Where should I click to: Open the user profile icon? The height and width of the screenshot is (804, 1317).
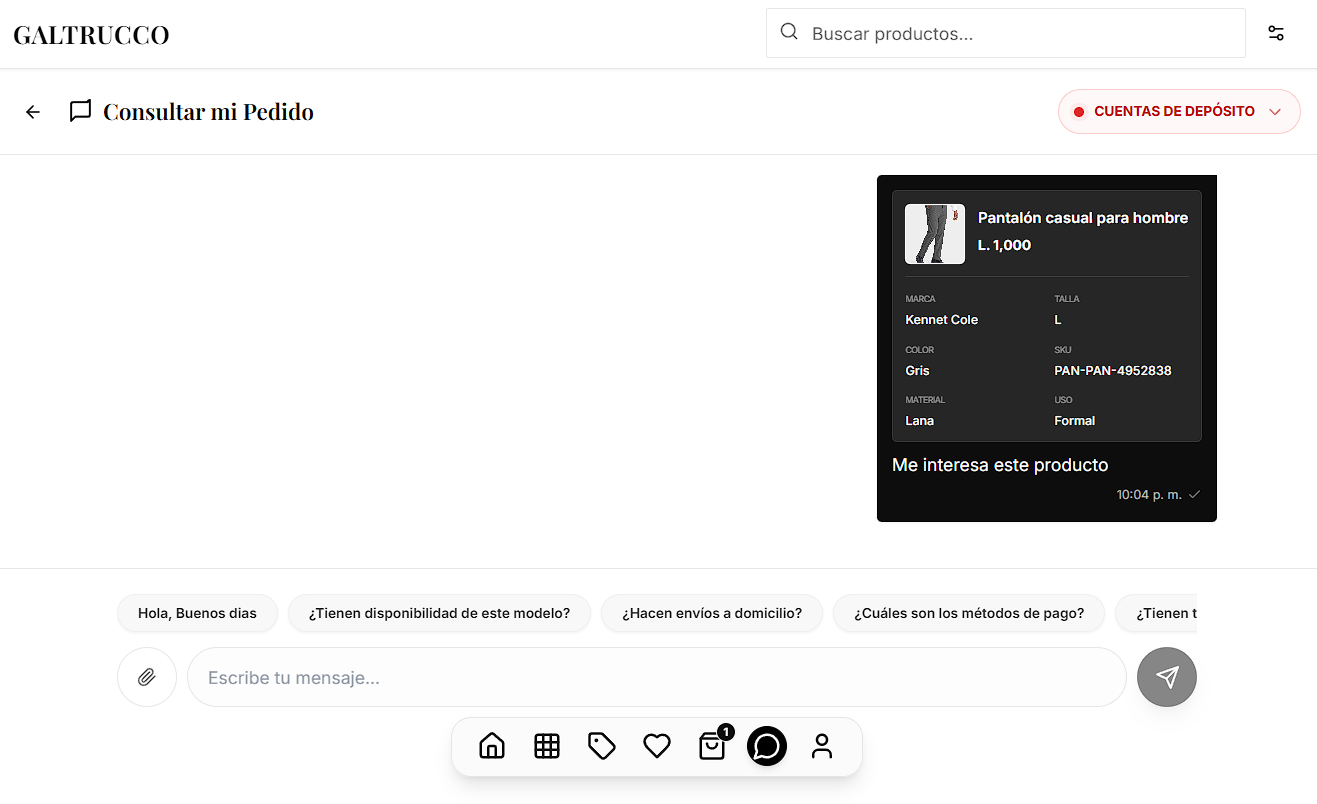pyautogui.click(x=821, y=746)
